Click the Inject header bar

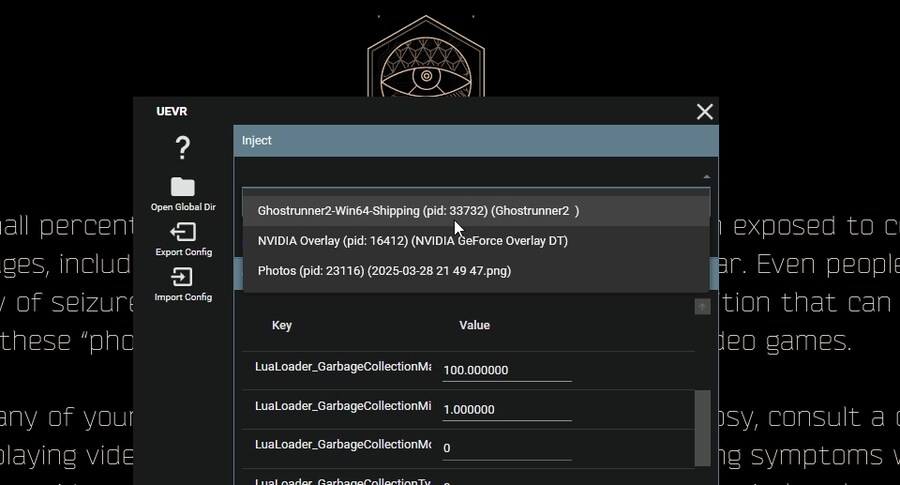476,141
